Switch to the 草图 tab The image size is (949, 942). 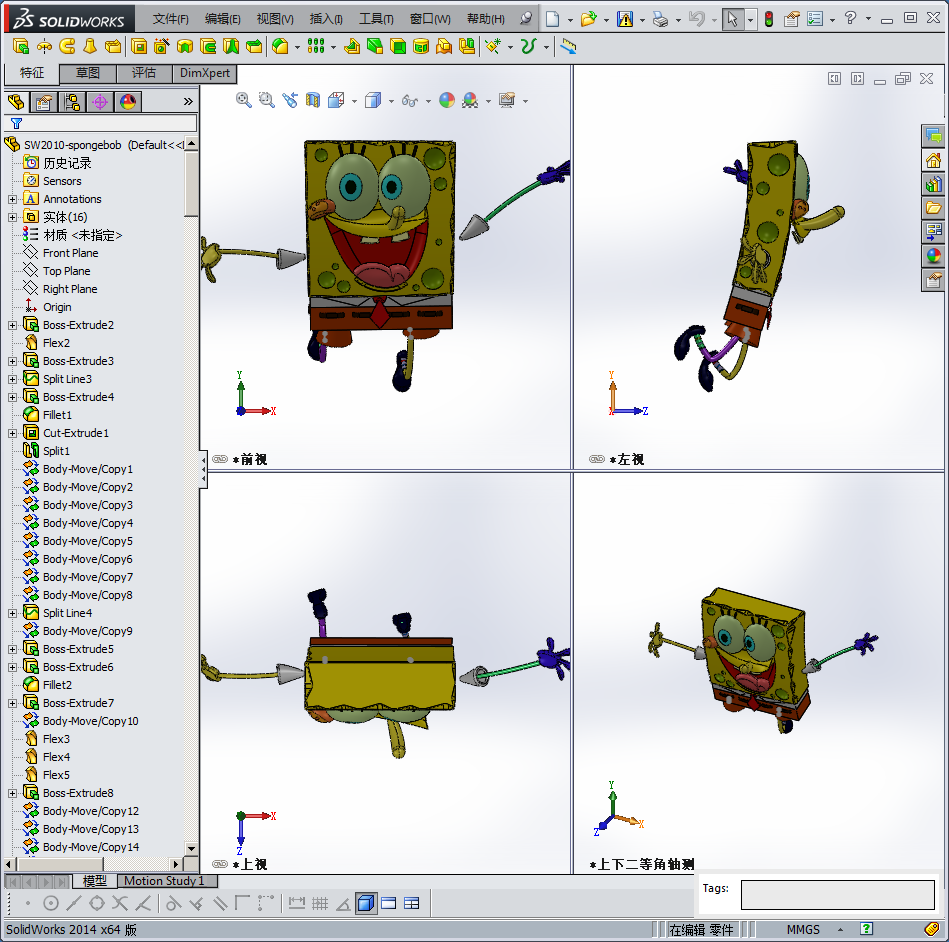coord(88,73)
